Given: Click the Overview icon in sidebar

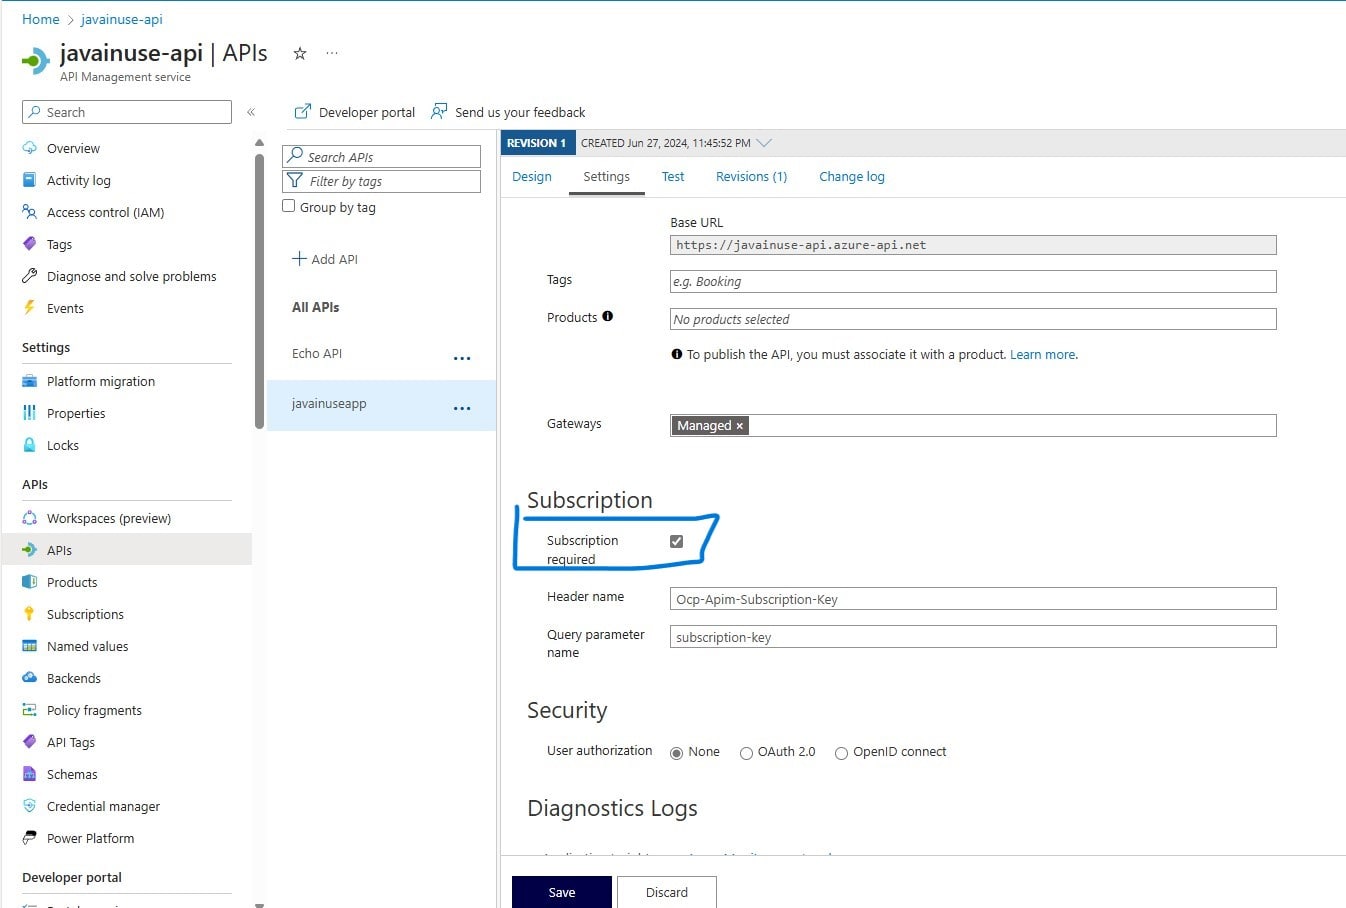Looking at the screenshot, I should coord(29,148).
